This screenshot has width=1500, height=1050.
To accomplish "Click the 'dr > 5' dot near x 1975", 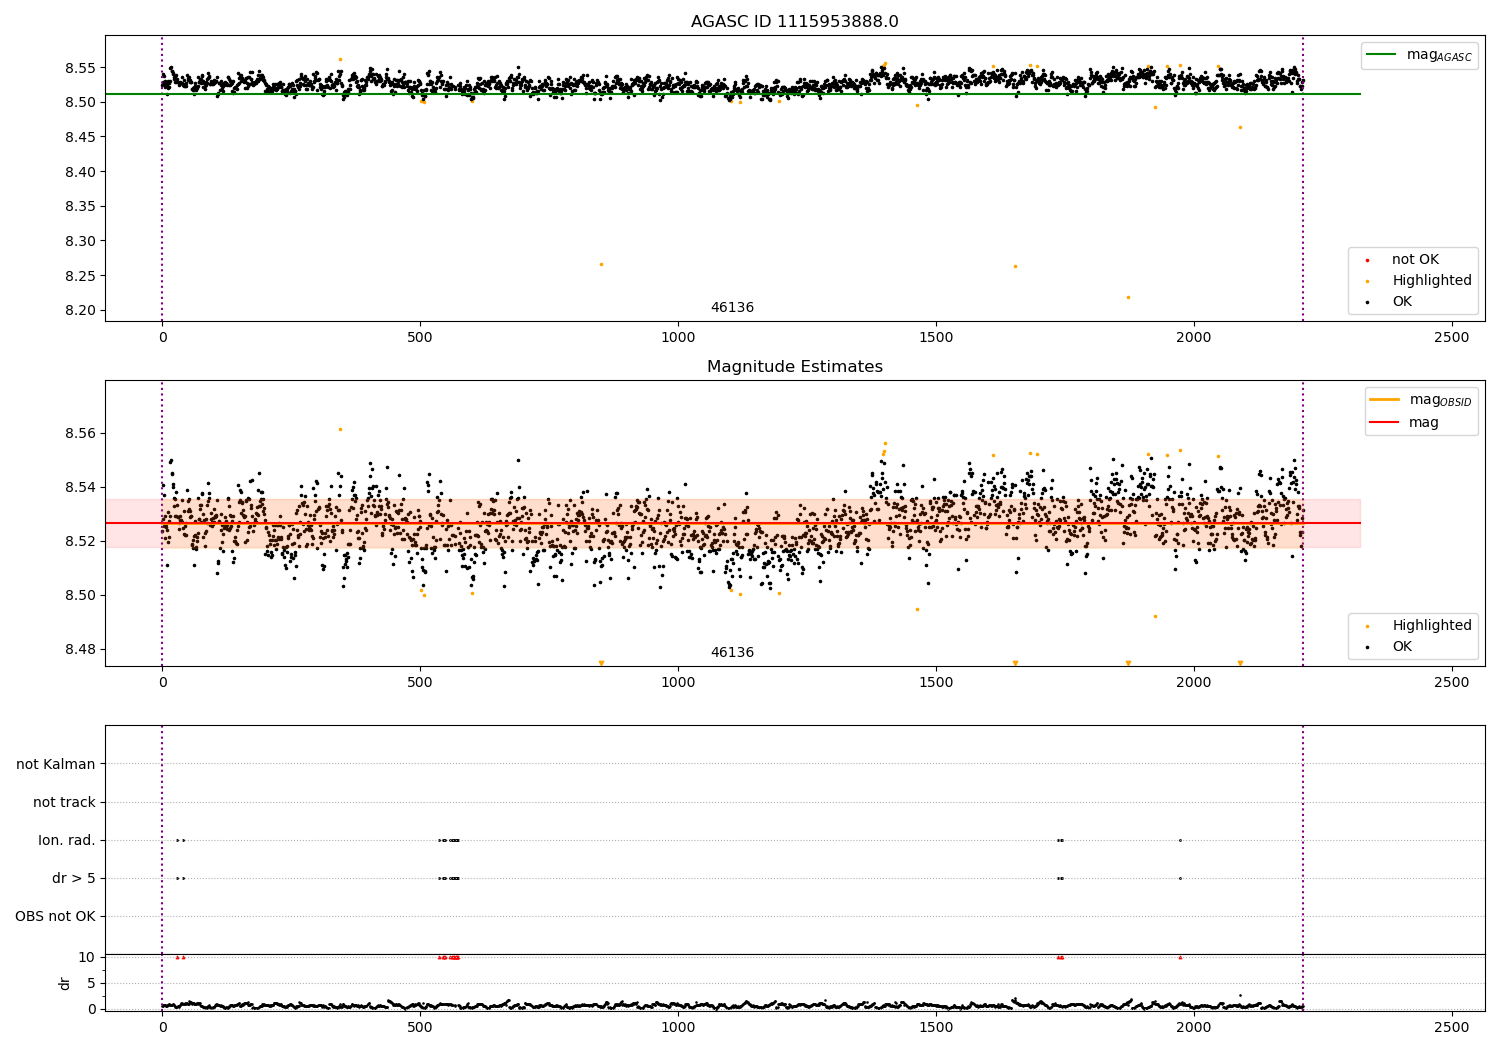I will [x=1180, y=879].
